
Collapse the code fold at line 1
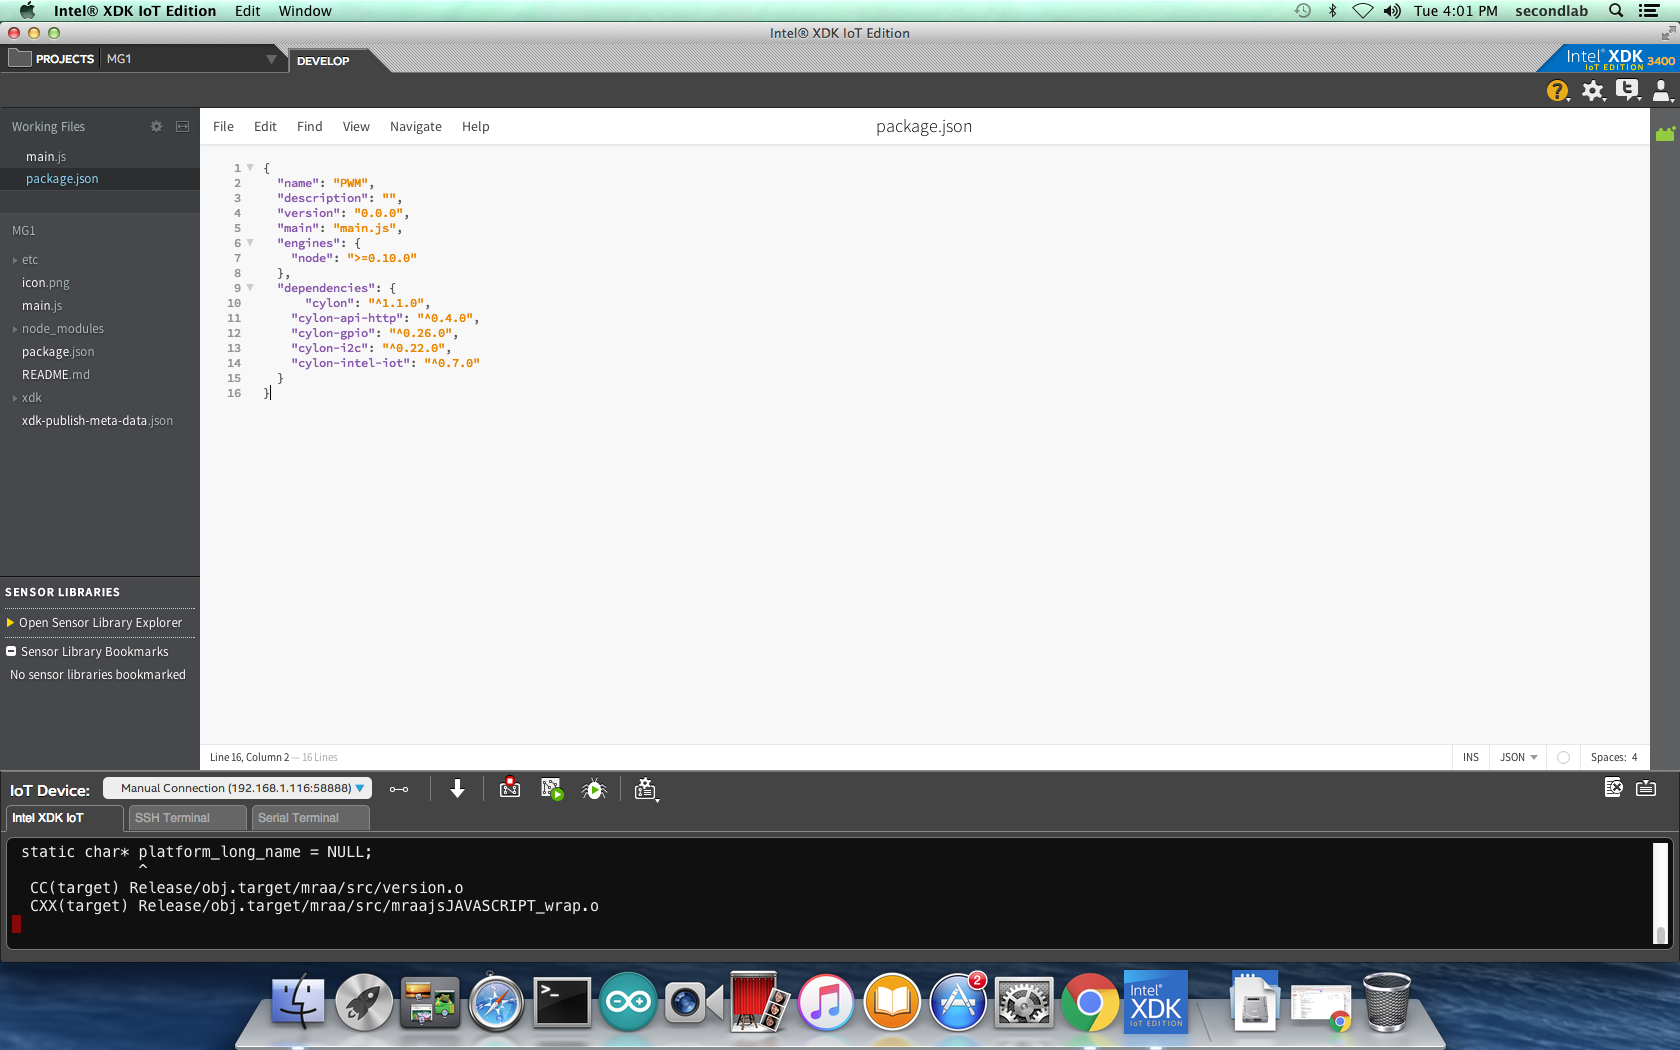(250, 168)
